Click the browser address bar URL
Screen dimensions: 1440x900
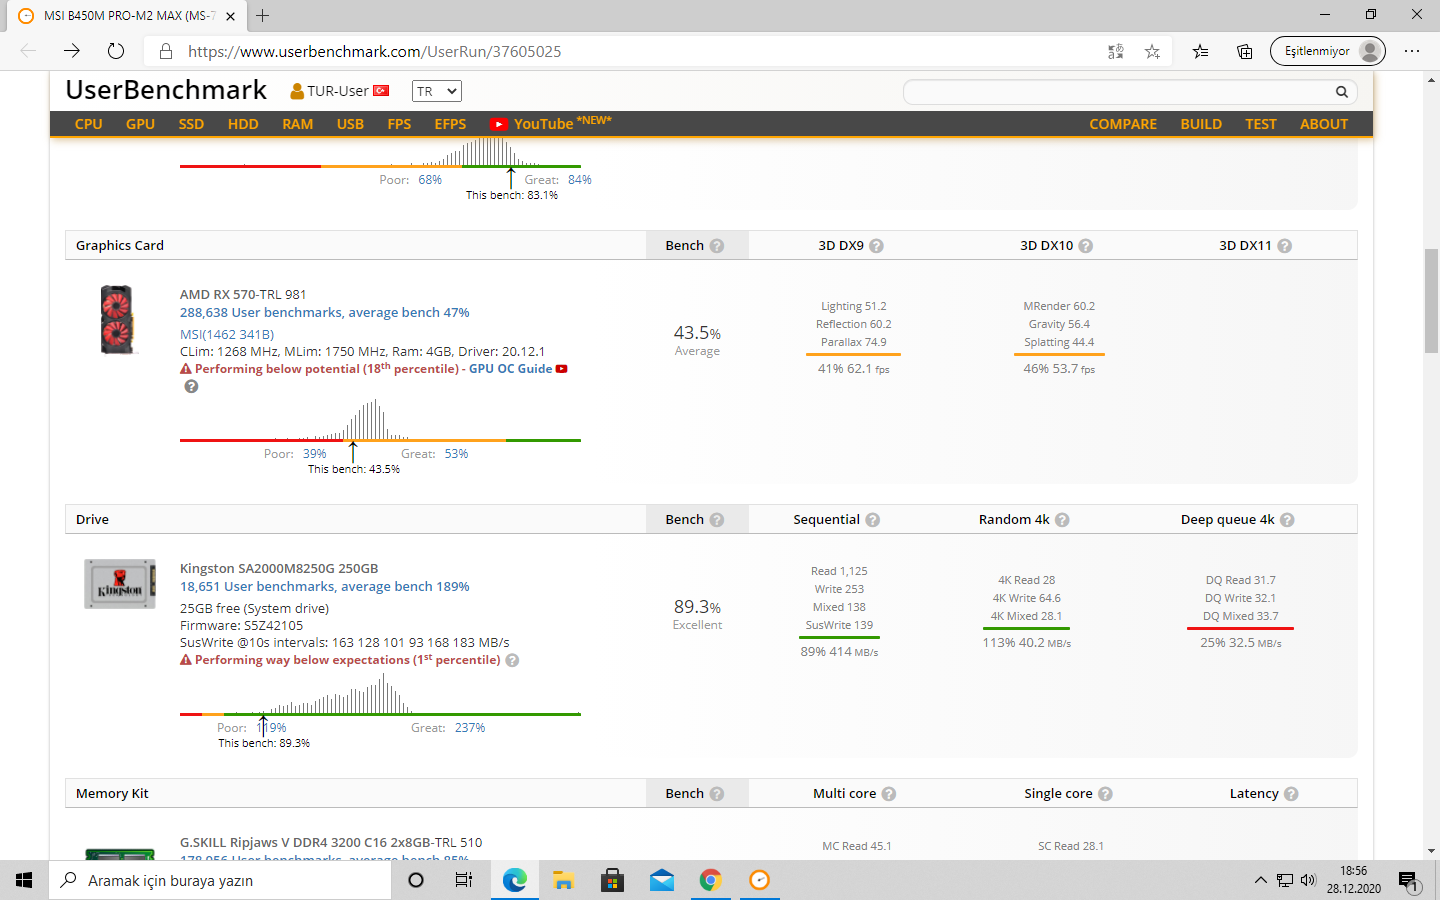(x=375, y=51)
